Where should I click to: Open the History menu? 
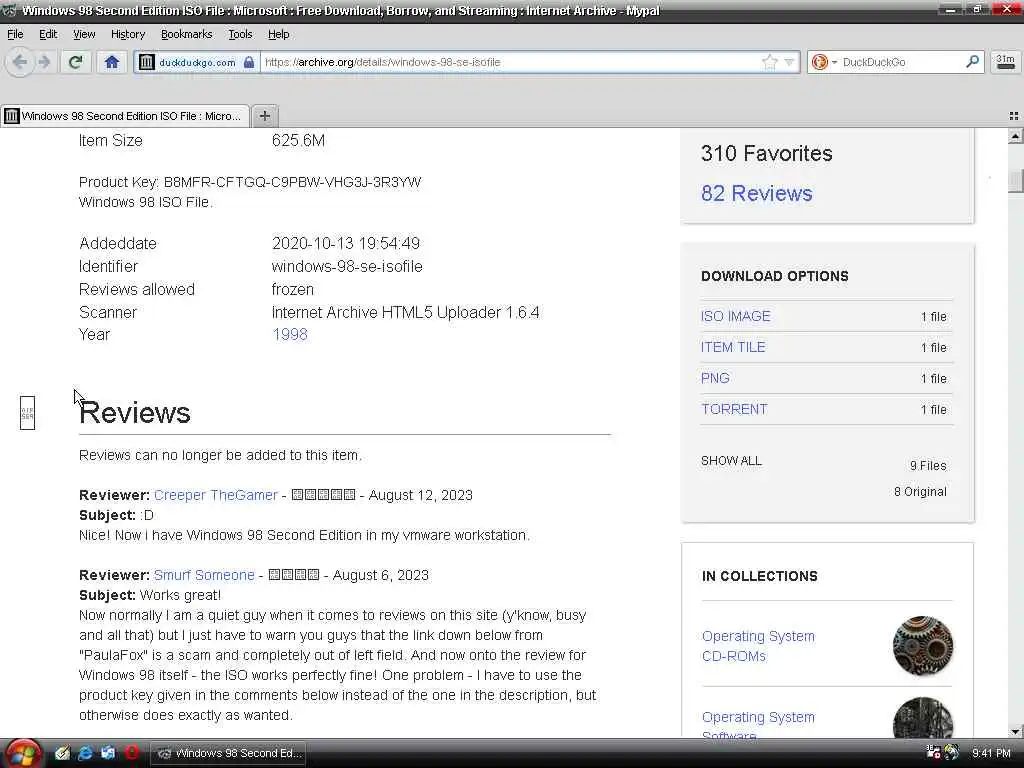[x=127, y=34]
